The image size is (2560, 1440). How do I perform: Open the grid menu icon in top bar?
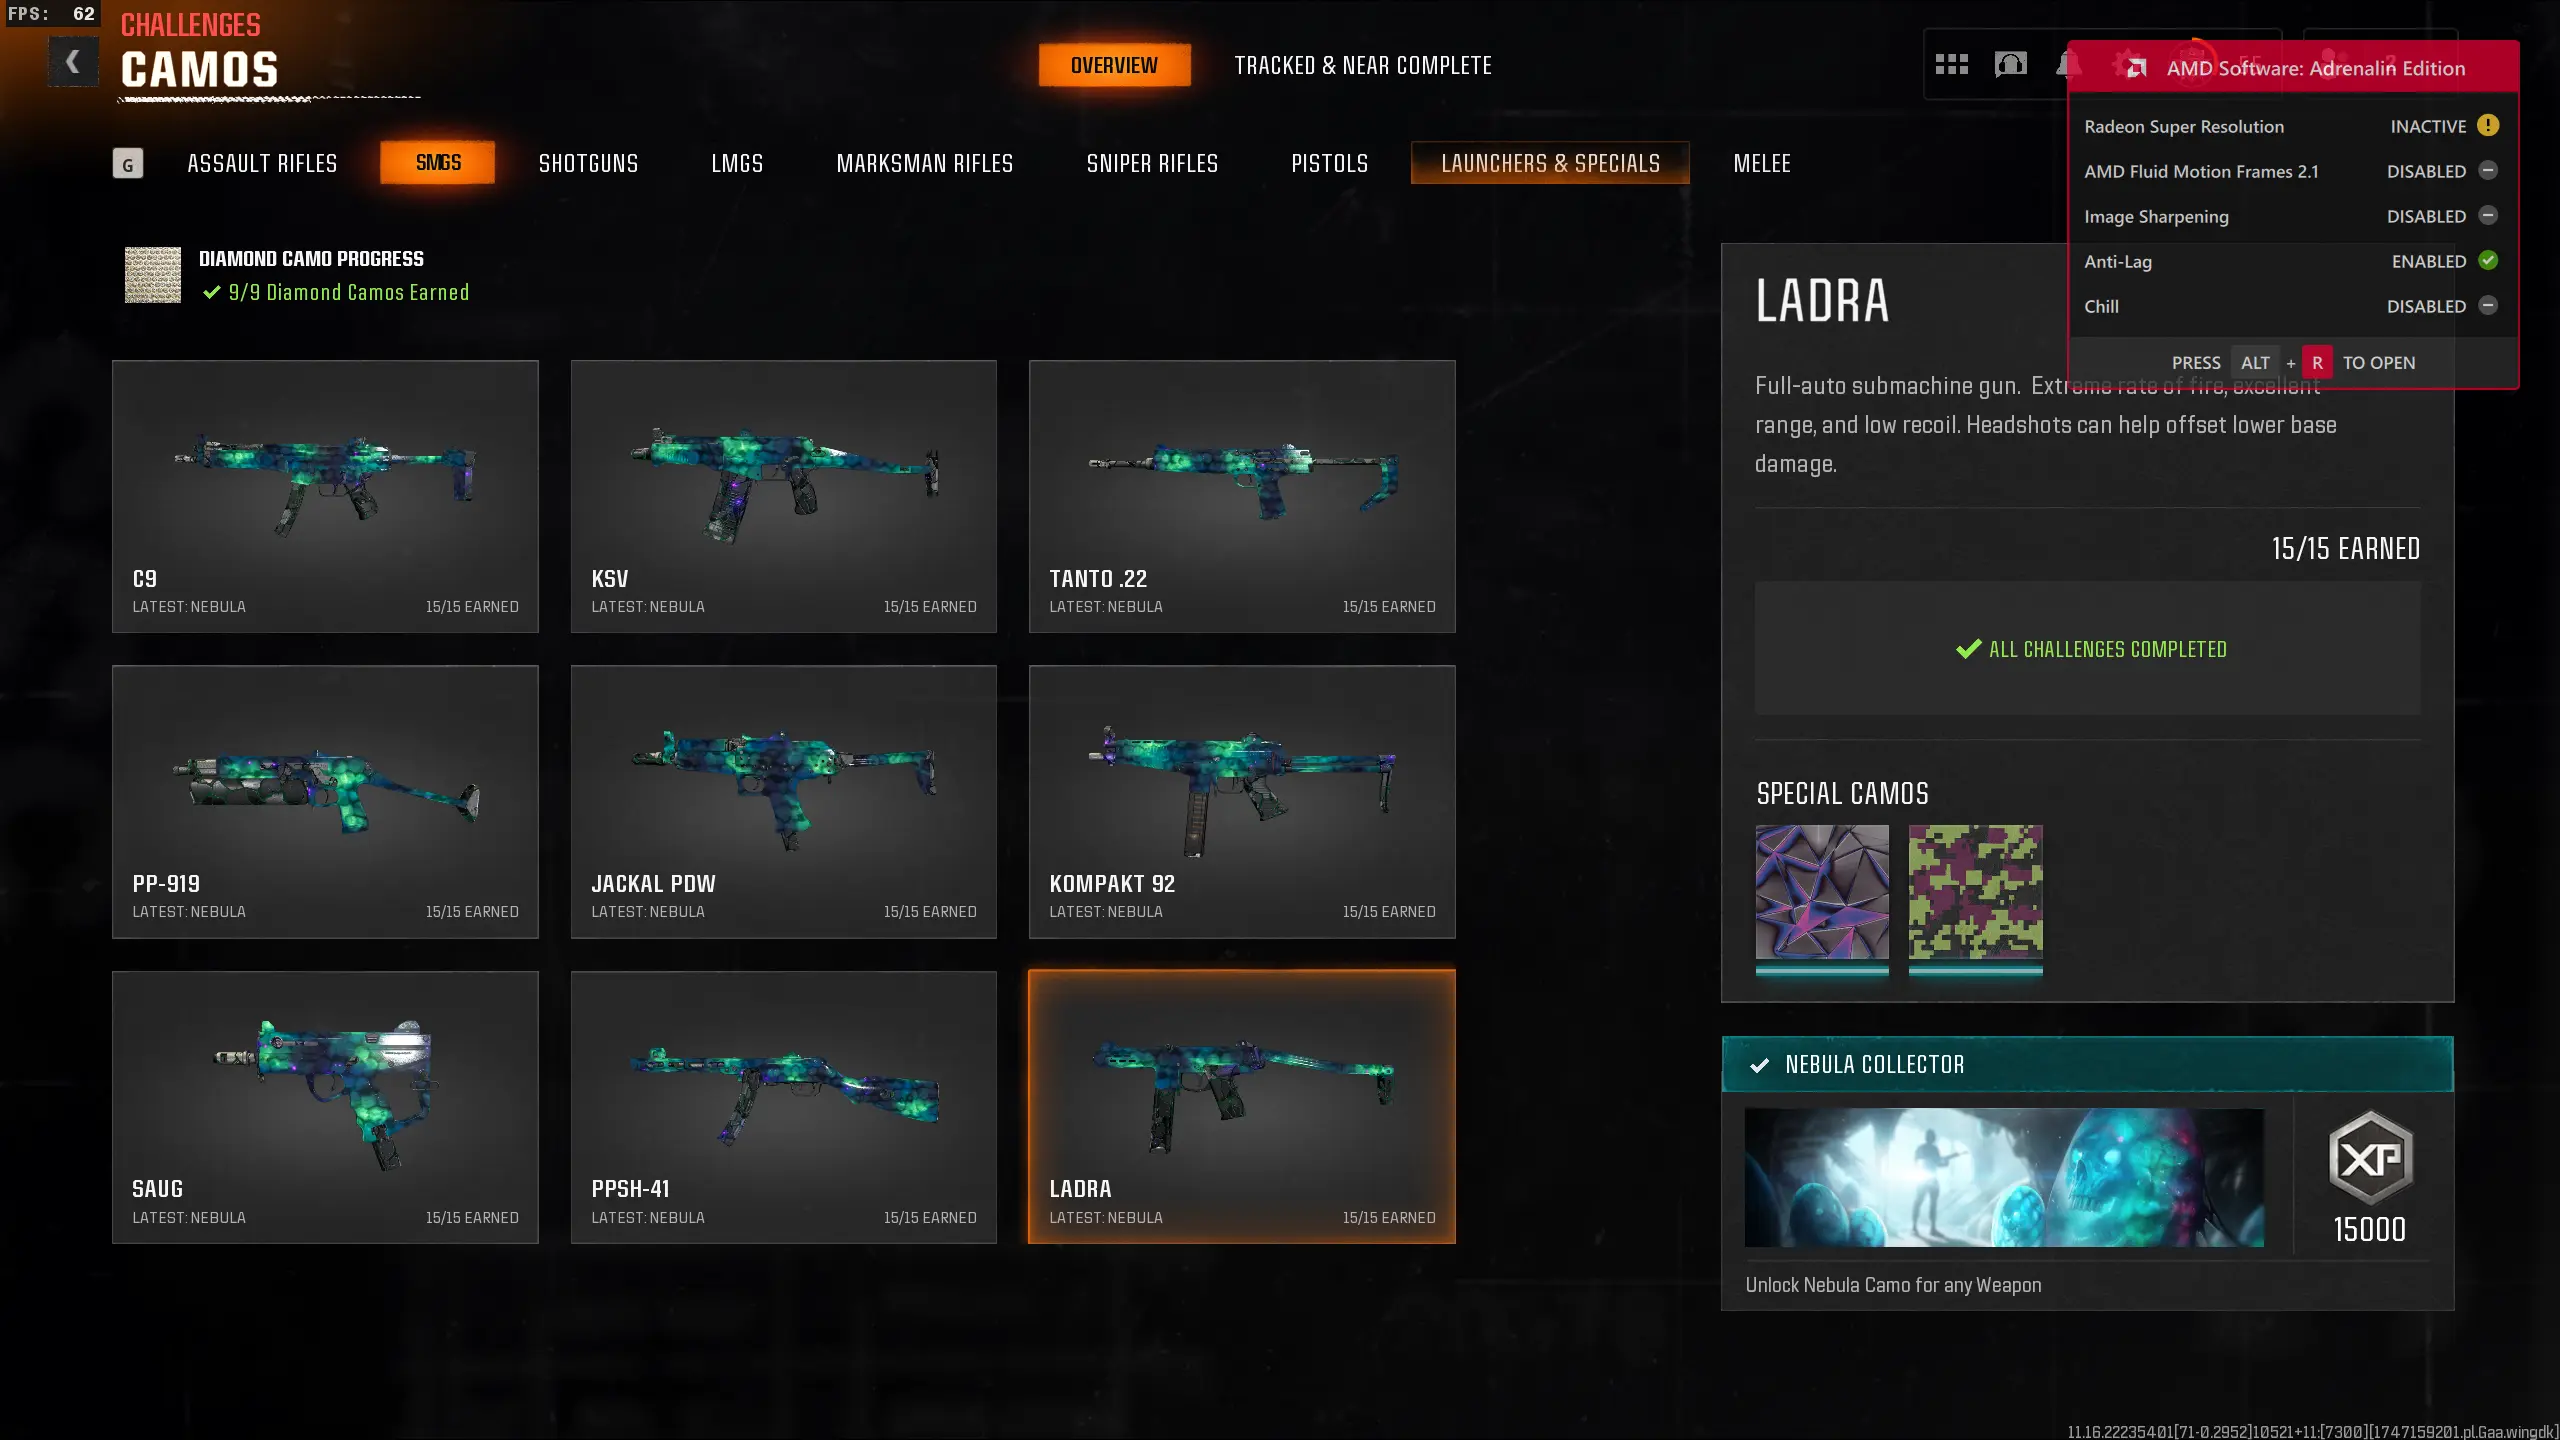pyautogui.click(x=1951, y=65)
